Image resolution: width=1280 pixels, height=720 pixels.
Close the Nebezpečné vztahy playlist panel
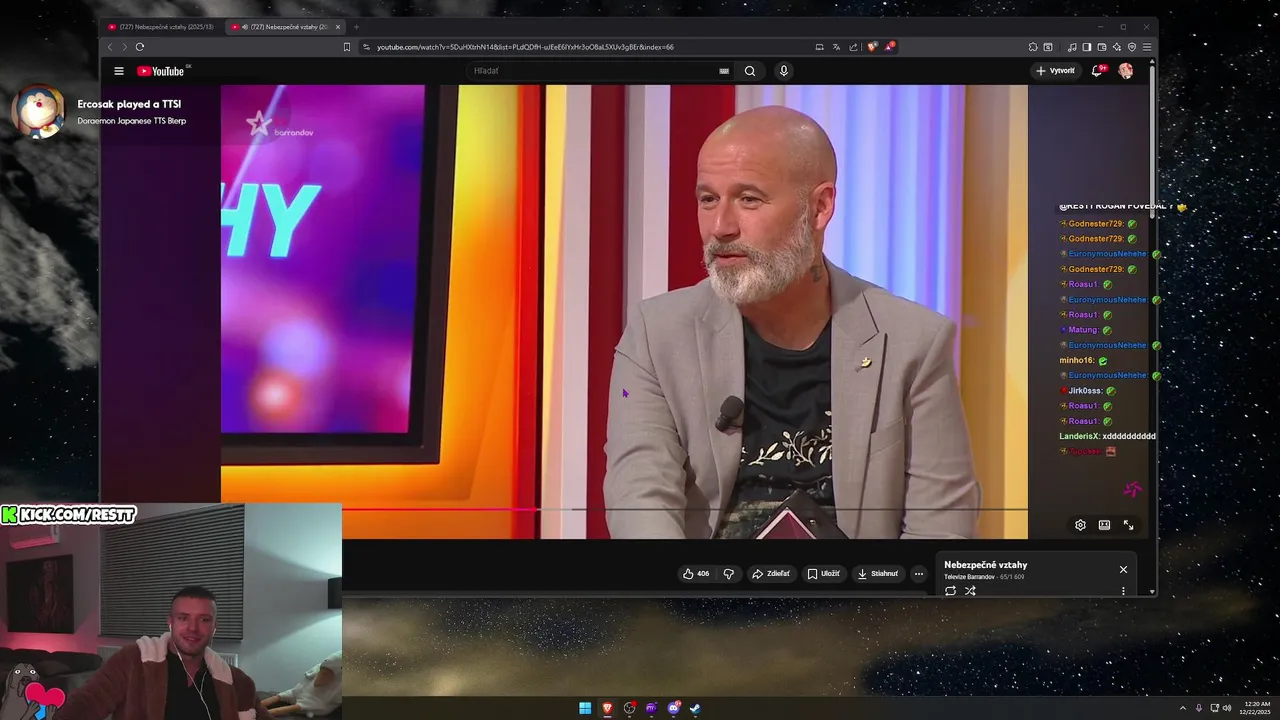1123,569
